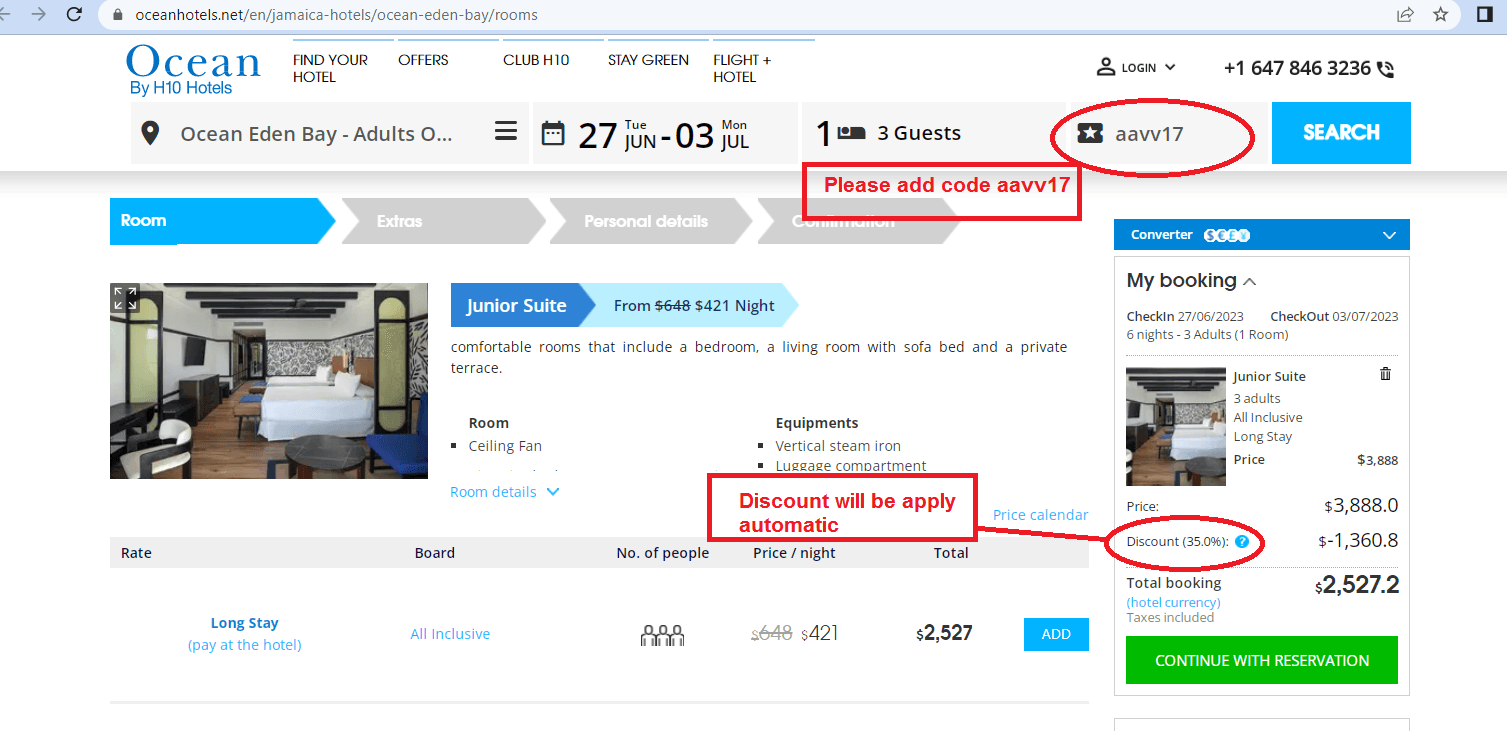Expand the Converter panel chevron
This screenshot has height=731, width=1507.
coord(1388,235)
